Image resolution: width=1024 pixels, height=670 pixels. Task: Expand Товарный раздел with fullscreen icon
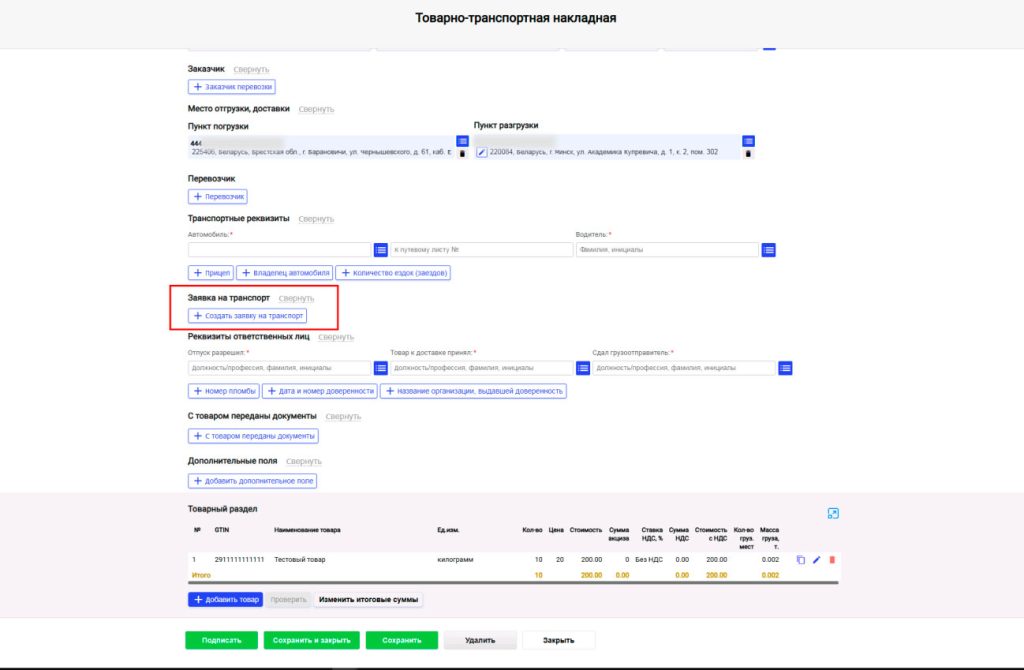pyautogui.click(x=833, y=513)
